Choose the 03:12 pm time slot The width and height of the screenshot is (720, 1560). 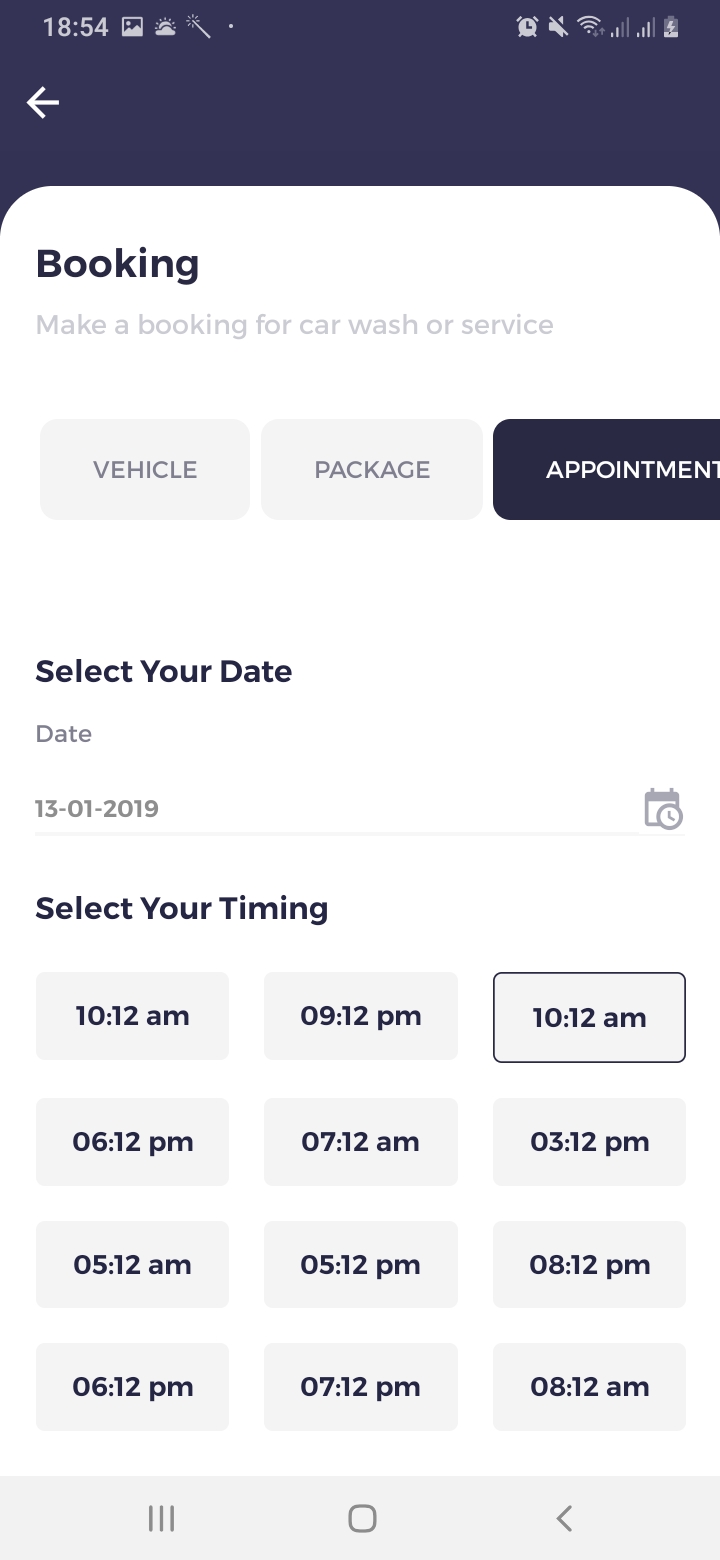pos(589,1142)
